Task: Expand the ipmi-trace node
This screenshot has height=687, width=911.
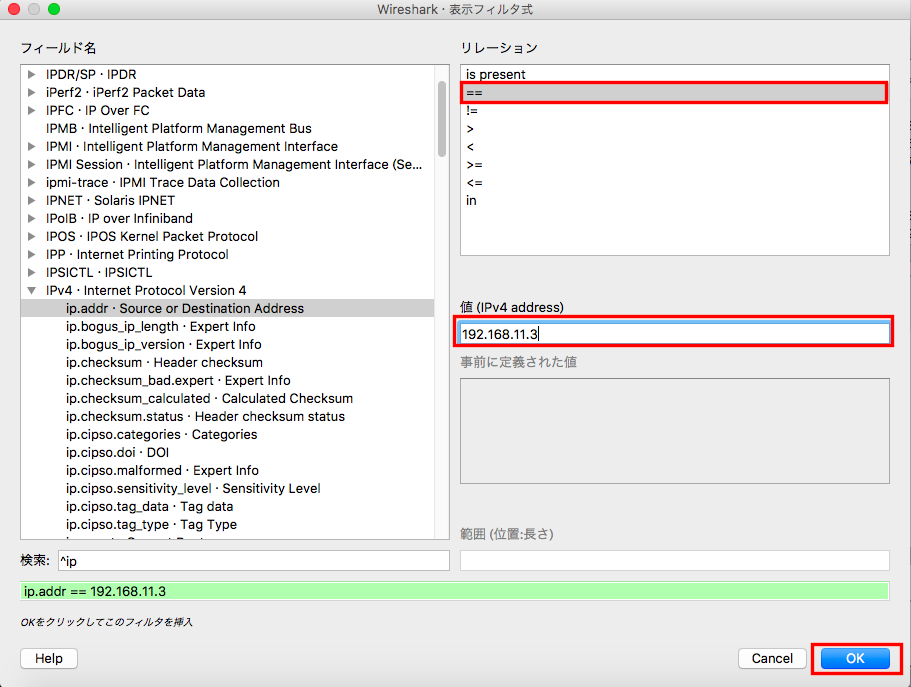Action: click(x=31, y=183)
